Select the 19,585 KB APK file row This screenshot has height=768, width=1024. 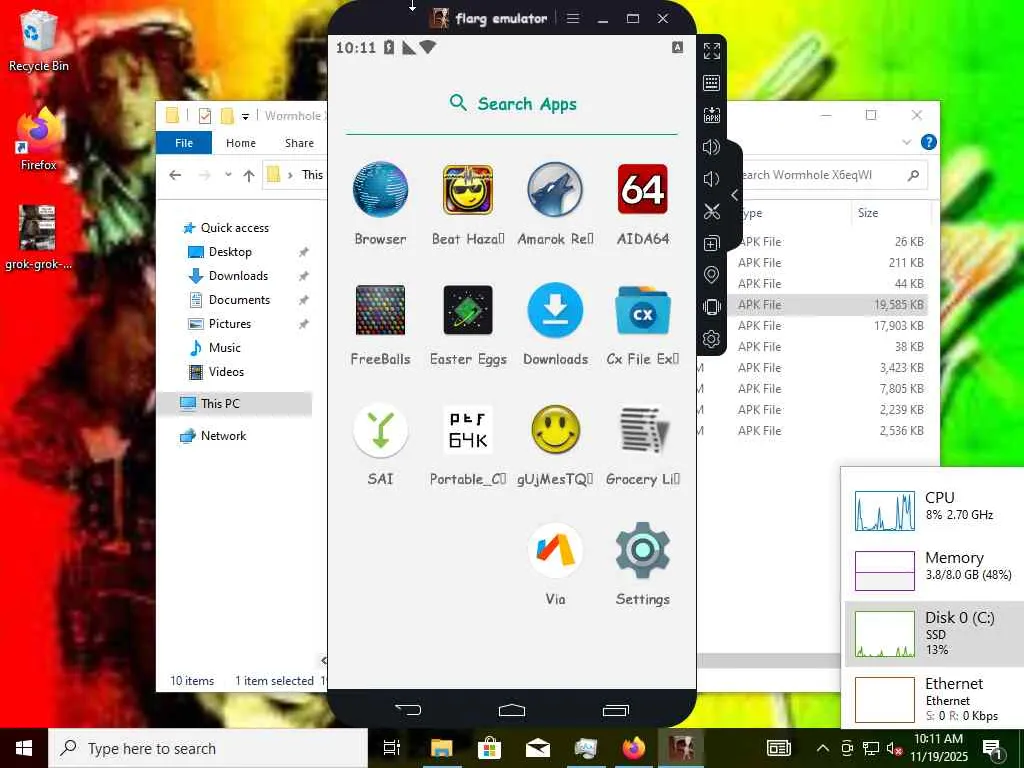[829, 304]
